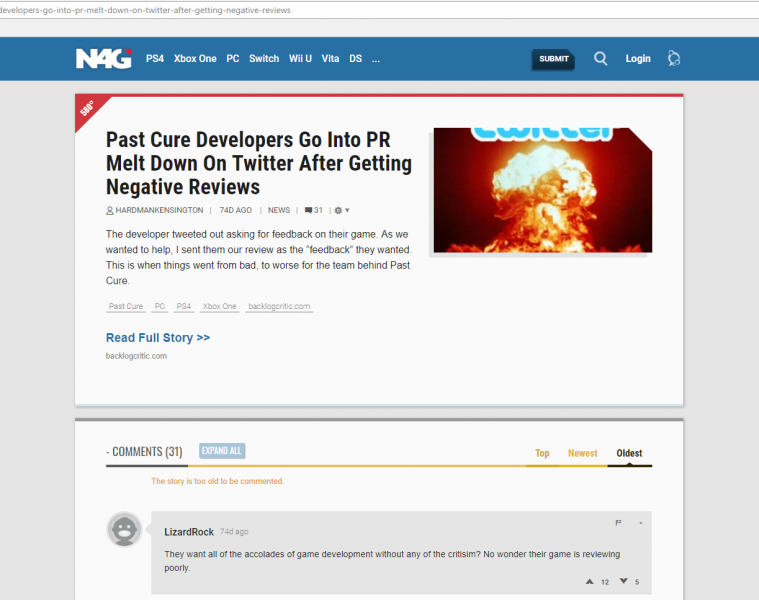759x600 pixels.
Task: Click the Twitter explosion thumbnail
Action: pos(543,190)
